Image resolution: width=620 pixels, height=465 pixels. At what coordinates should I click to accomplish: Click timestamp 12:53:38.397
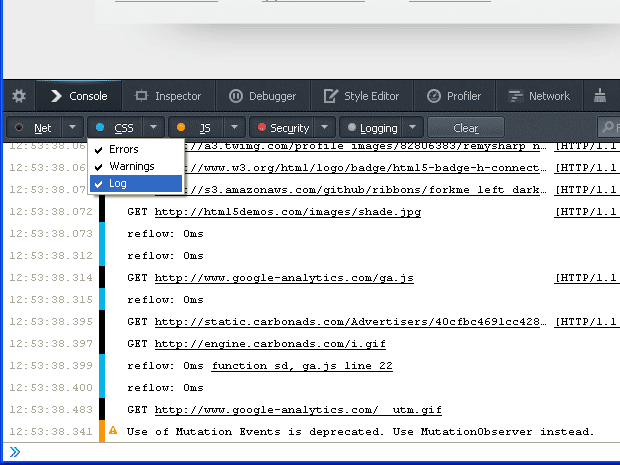(51, 344)
